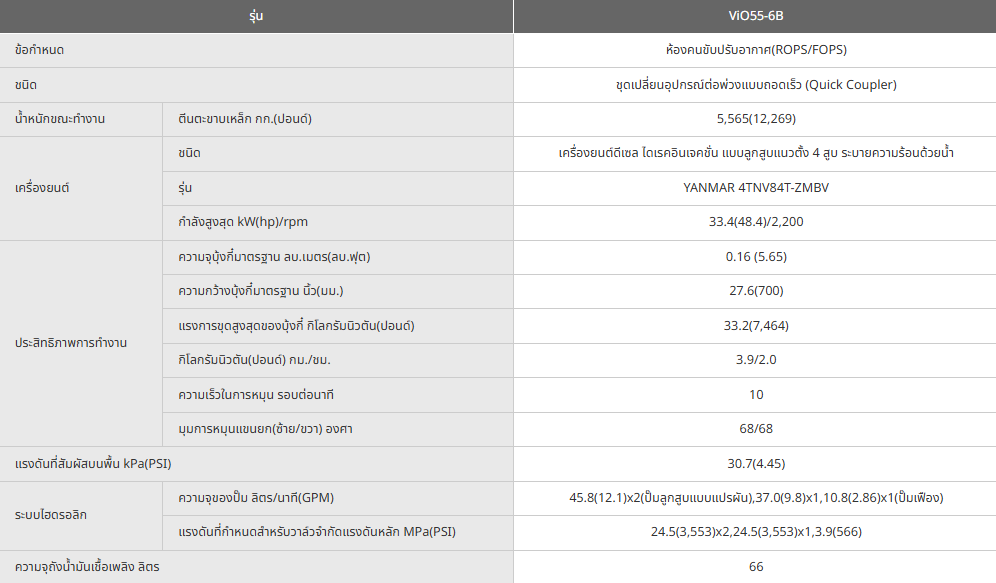Select the YANMAR 4TNV84T-ZMBV engine model cell

click(755, 187)
